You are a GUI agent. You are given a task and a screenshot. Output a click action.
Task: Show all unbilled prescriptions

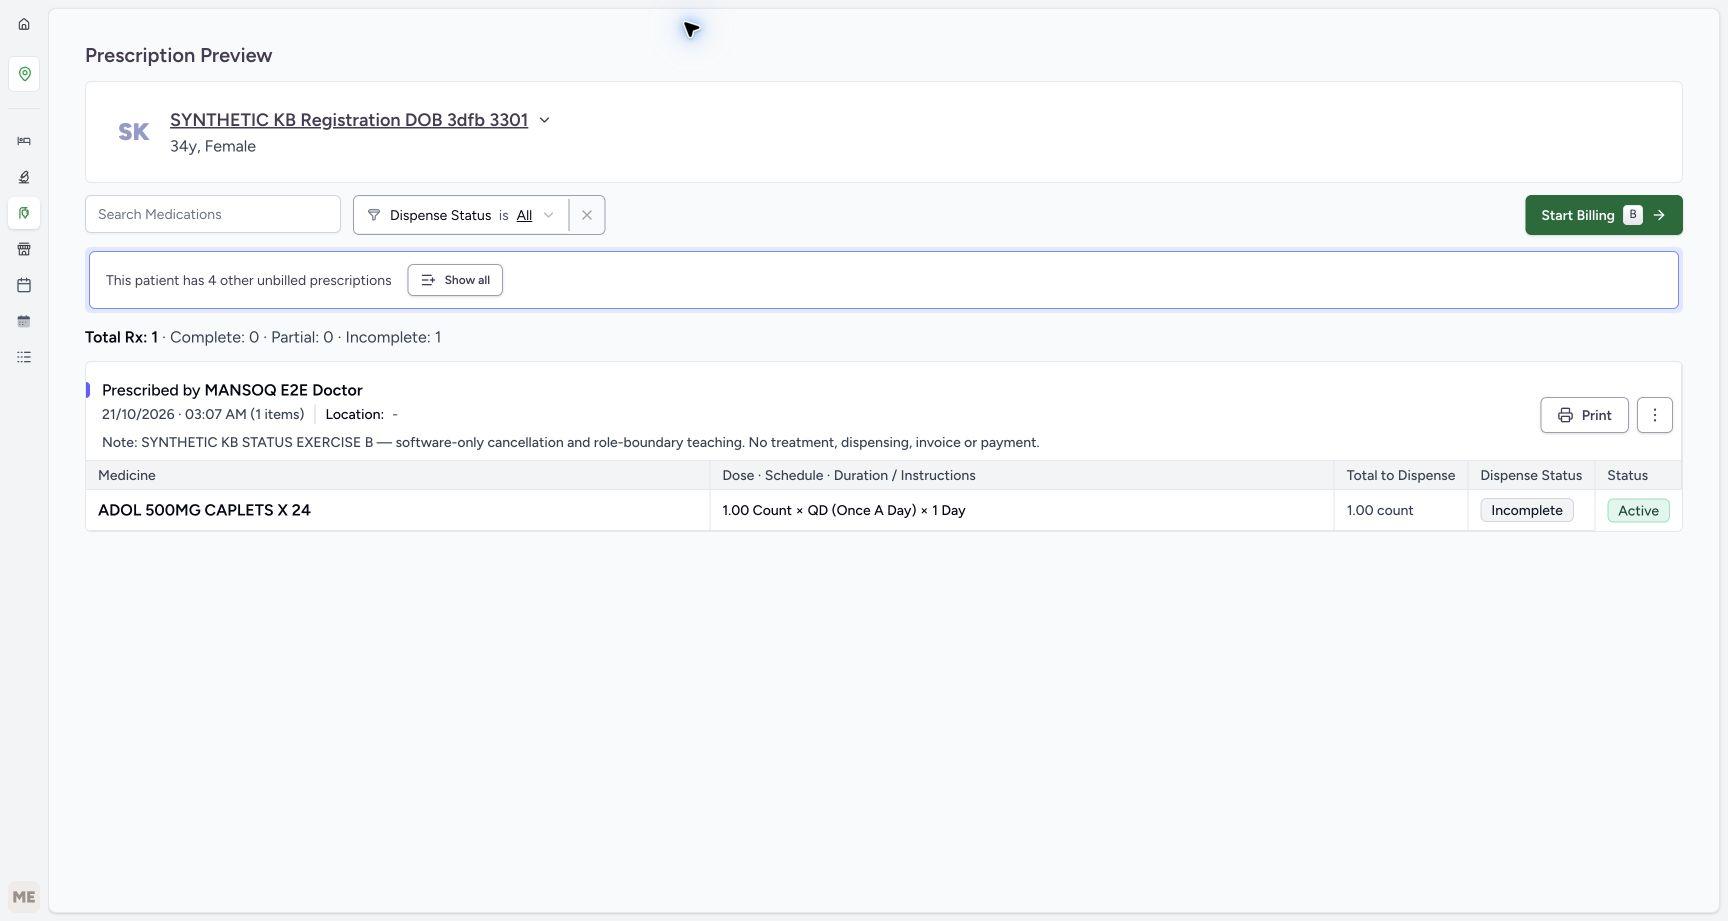click(455, 280)
